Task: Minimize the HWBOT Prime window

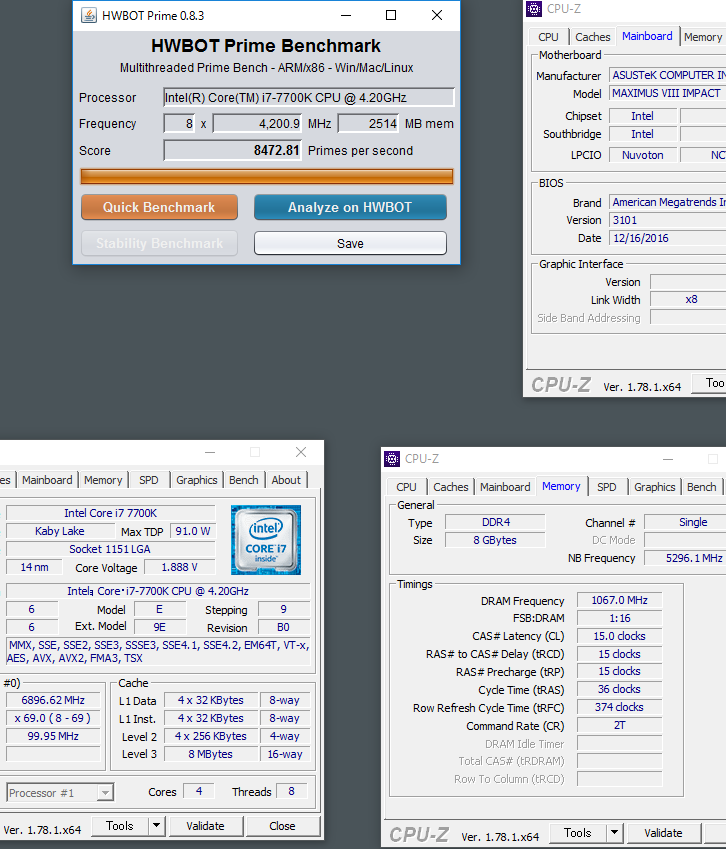Action: (345, 15)
